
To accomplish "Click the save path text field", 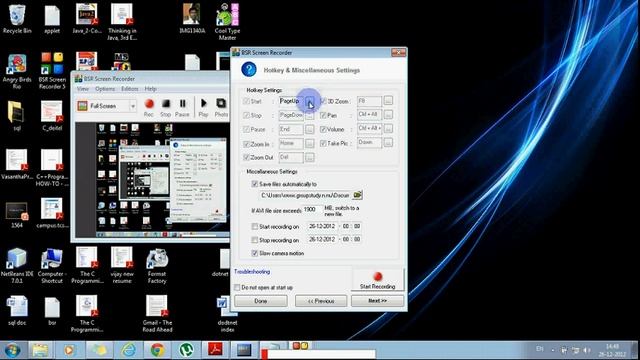I will pos(305,196).
